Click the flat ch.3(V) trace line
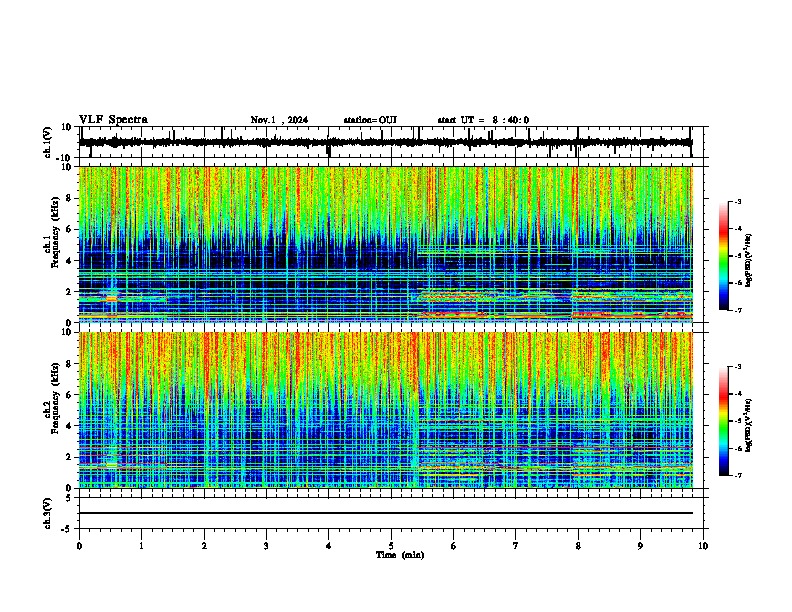 coord(385,513)
